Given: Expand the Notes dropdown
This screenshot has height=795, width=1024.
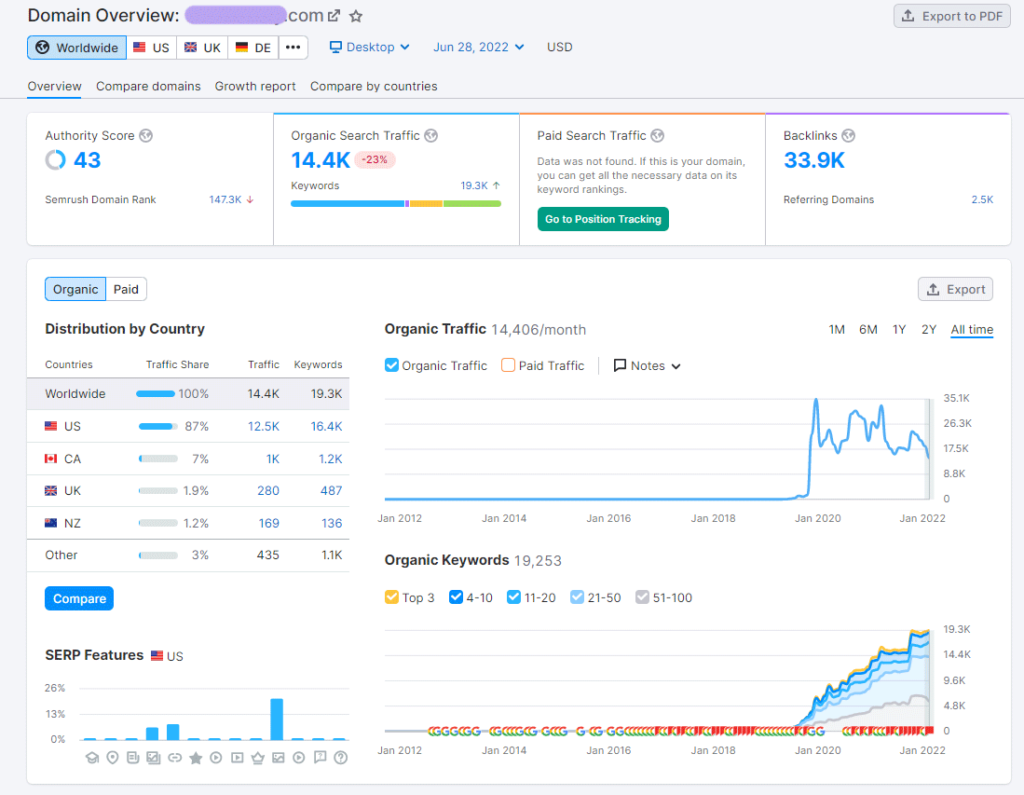Looking at the screenshot, I should (x=645, y=365).
